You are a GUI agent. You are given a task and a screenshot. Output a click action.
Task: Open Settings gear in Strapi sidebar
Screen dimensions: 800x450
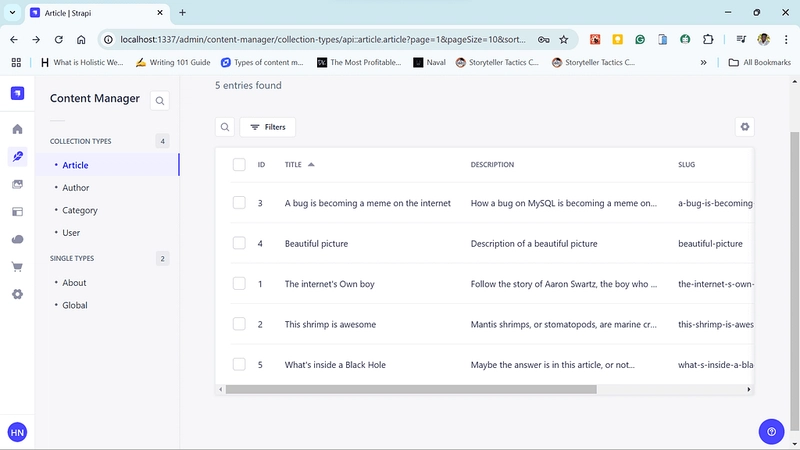pos(17,294)
